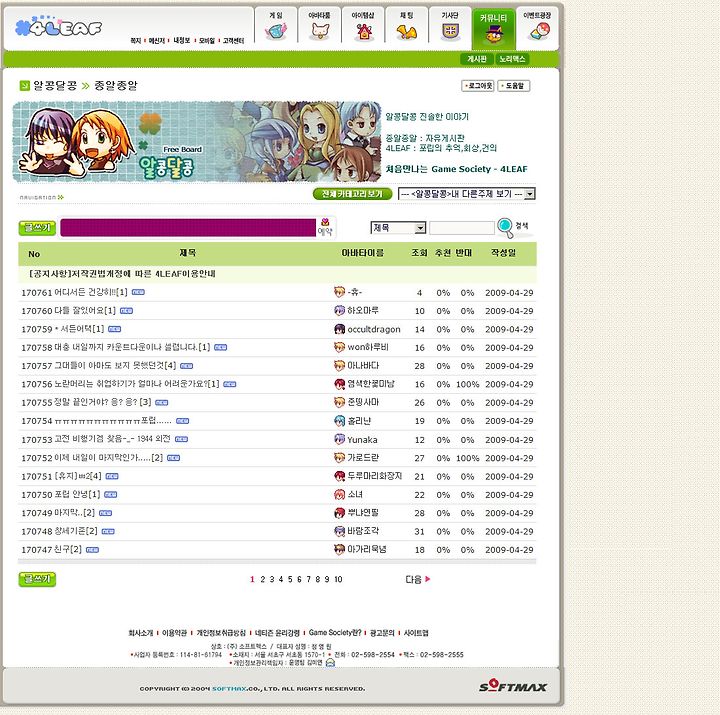Switch to the 게시판 sub-menu
720x715 pixels.
tap(477, 59)
